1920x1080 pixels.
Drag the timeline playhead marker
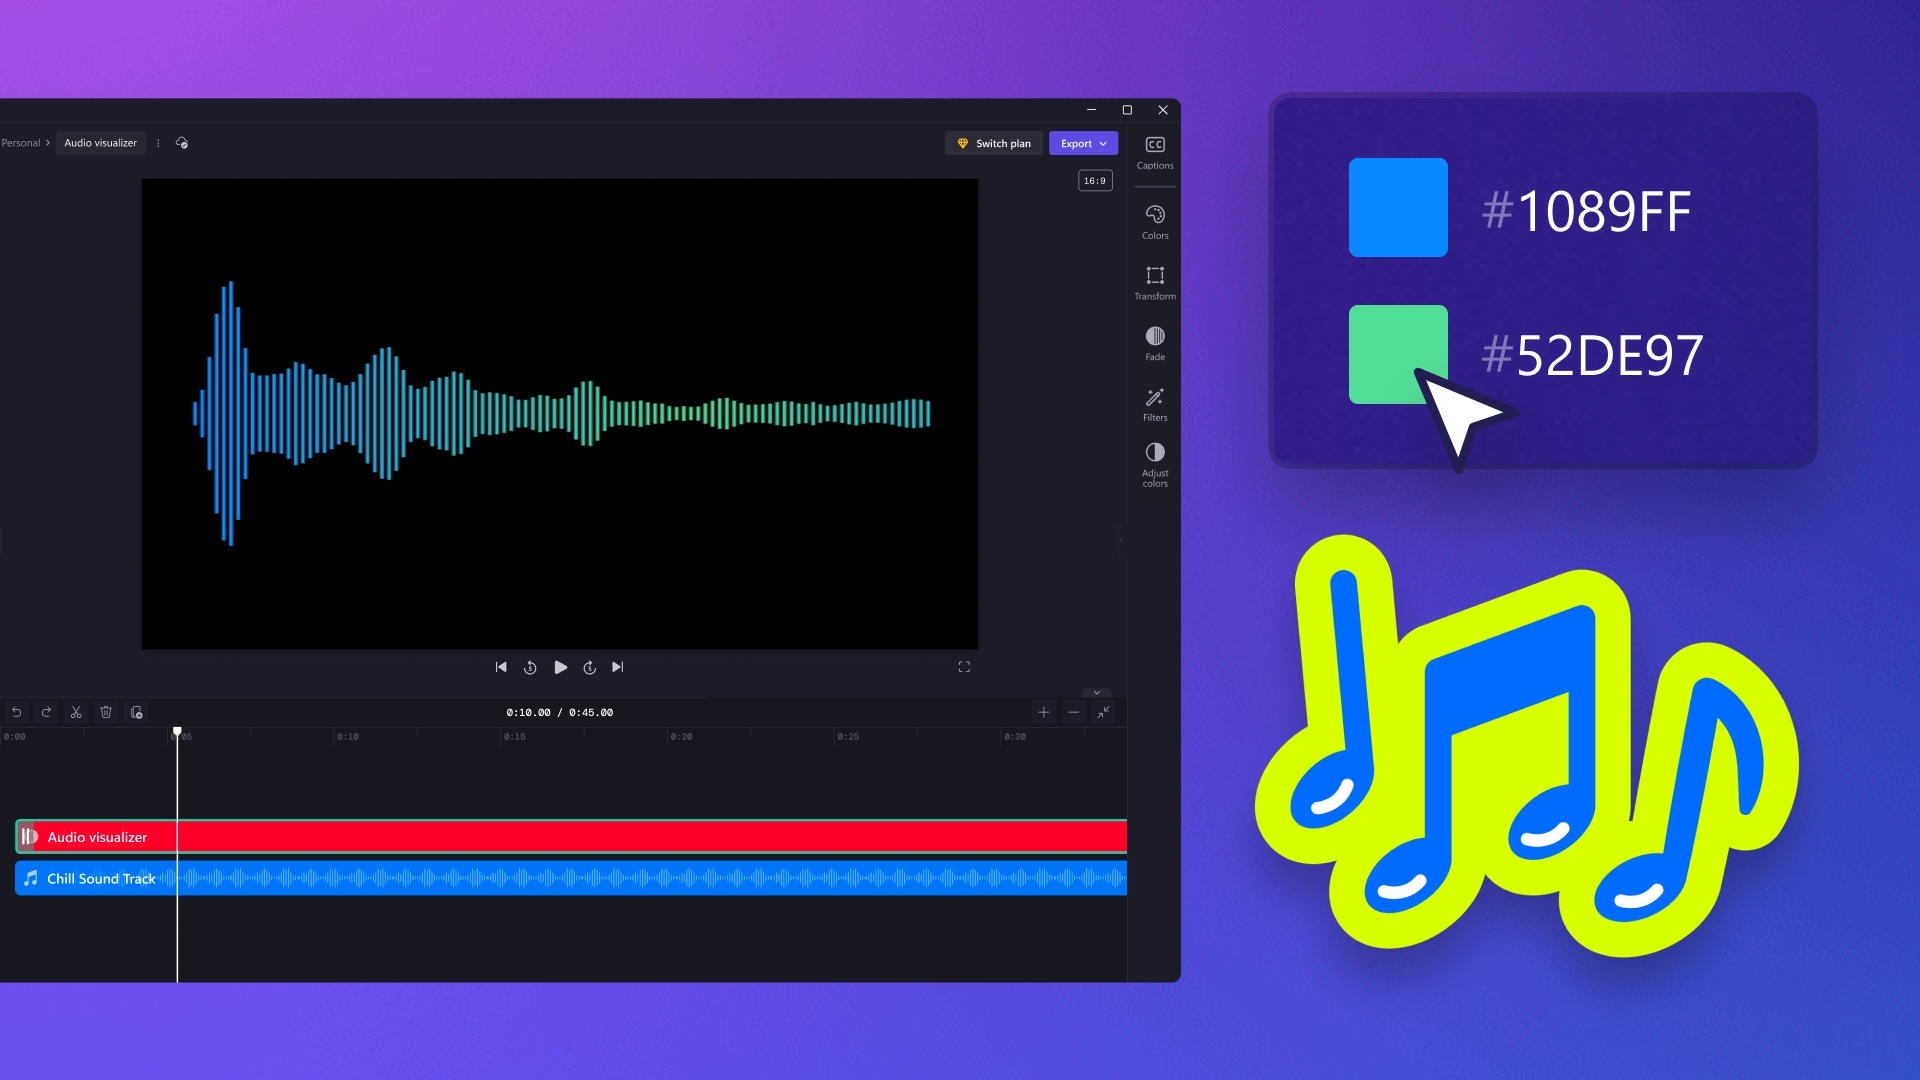177,733
